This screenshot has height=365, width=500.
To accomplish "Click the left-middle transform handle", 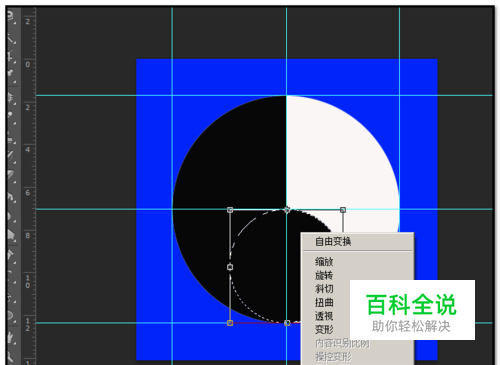I will coord(230,267).
